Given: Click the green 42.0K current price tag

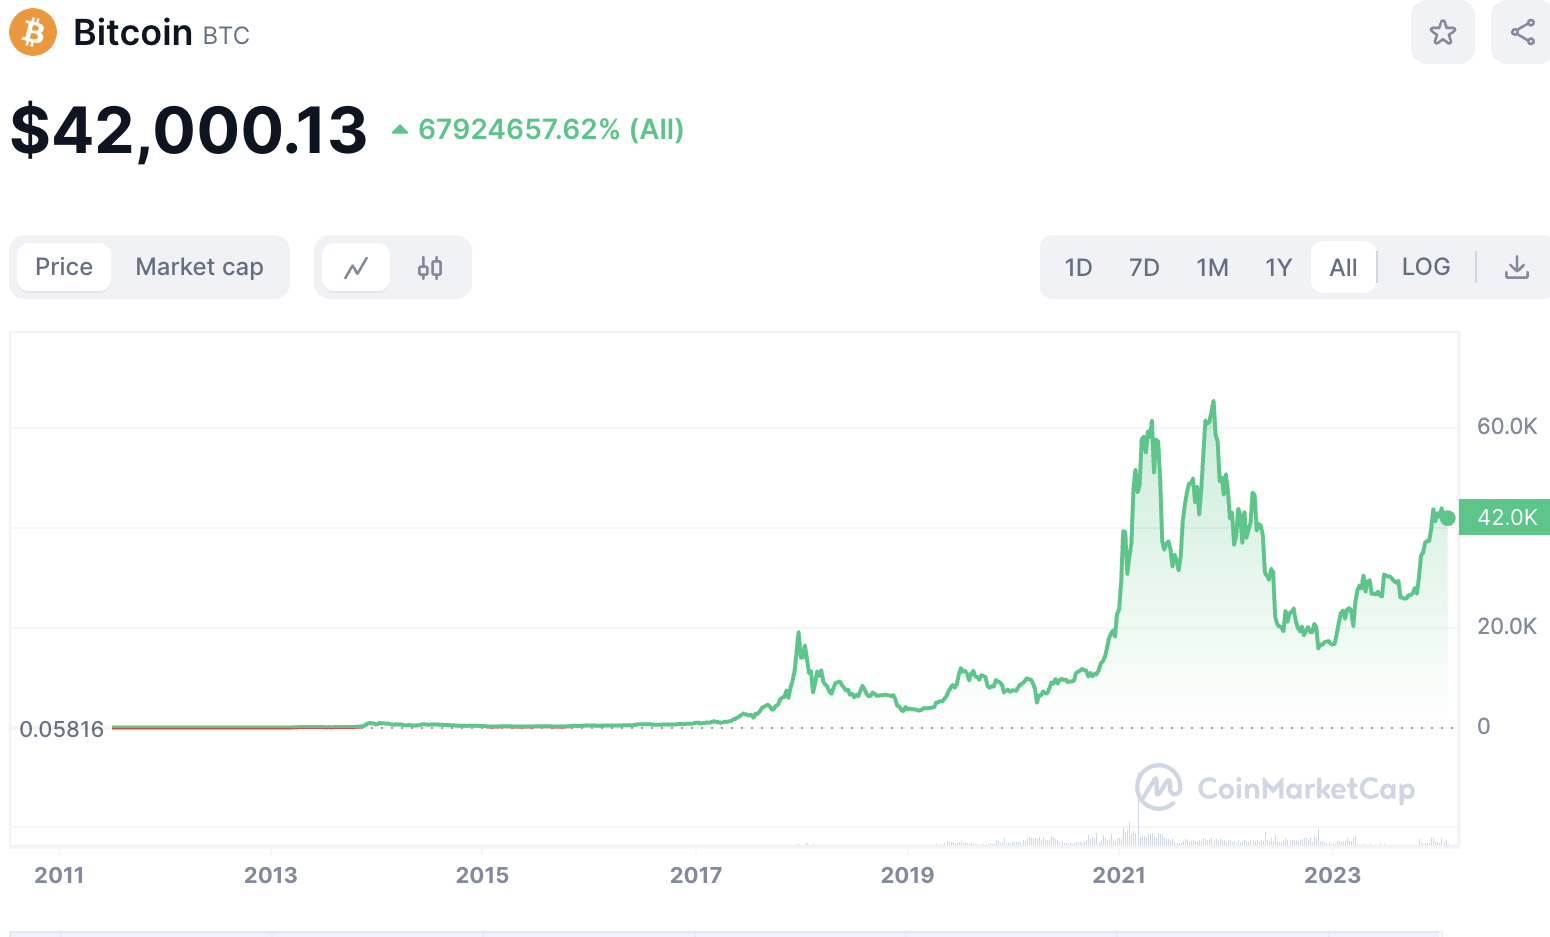Looking at the screenshot, I should [1504, 517].
